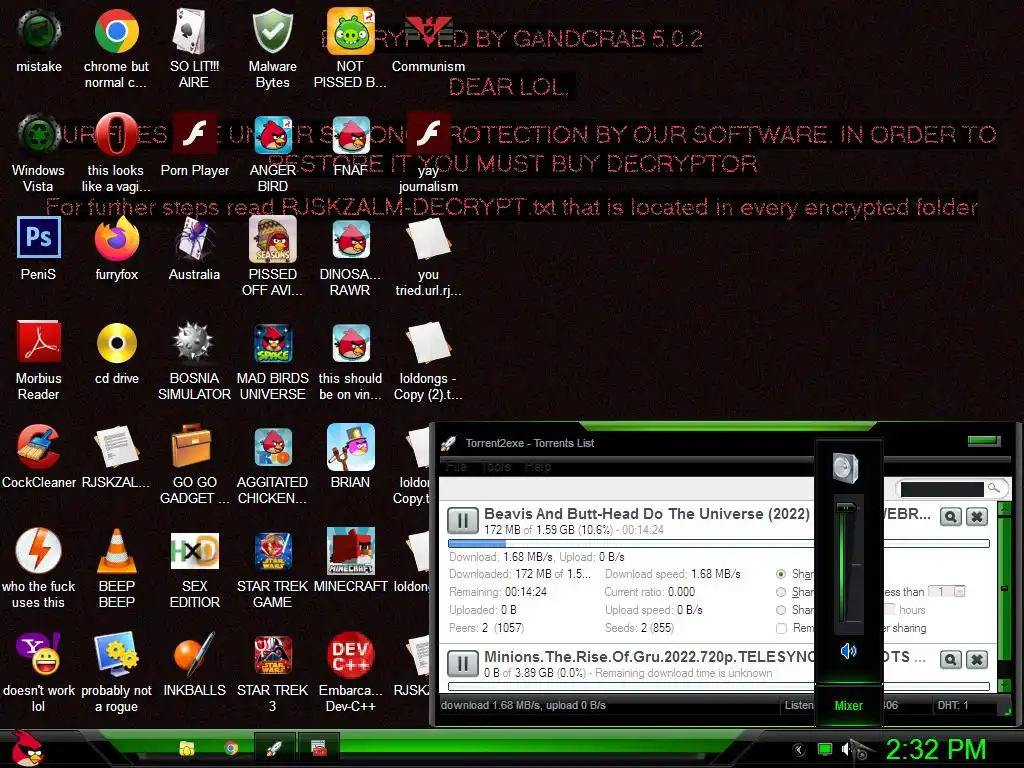Click the 'DHT: 1' status bar entry
This screenshot has width=1024, height=768.
click(x=953, y=705)
